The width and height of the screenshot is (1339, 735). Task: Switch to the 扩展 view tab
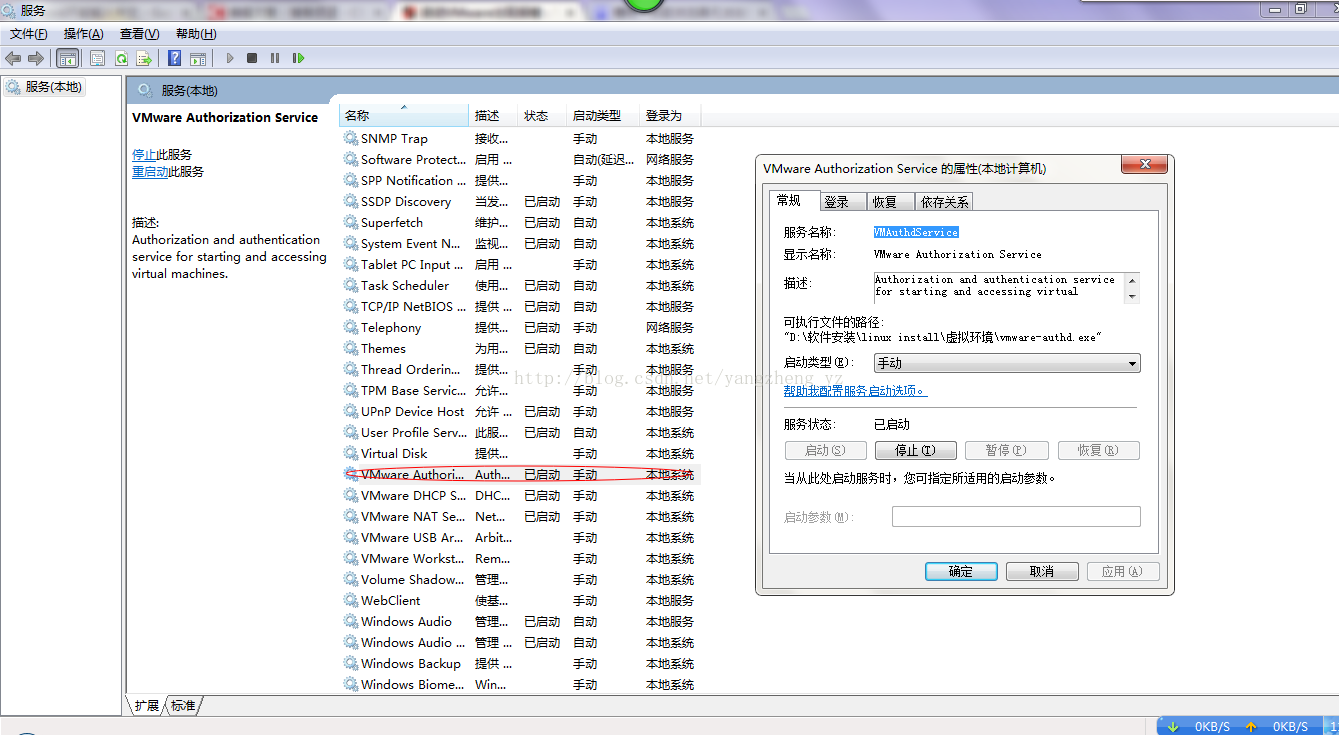(147, 705)
